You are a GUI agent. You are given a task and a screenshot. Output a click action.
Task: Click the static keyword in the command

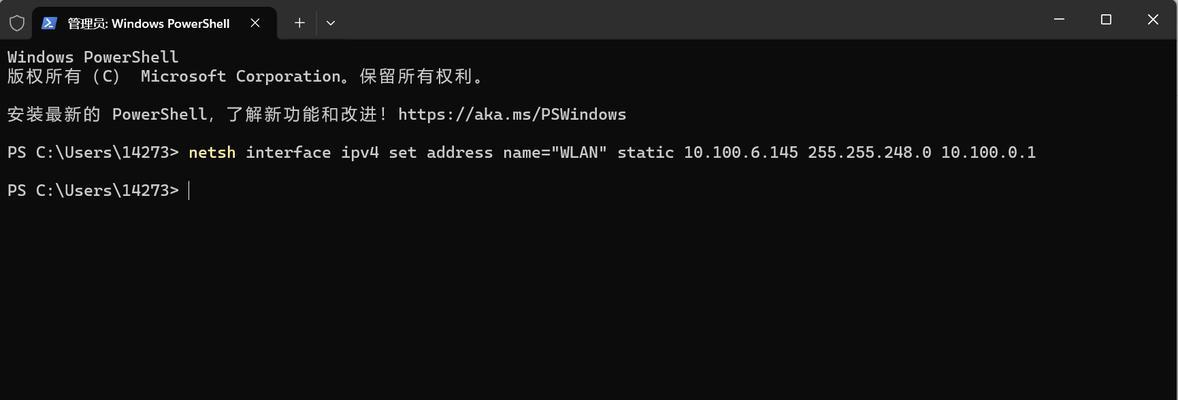(645, 153)
